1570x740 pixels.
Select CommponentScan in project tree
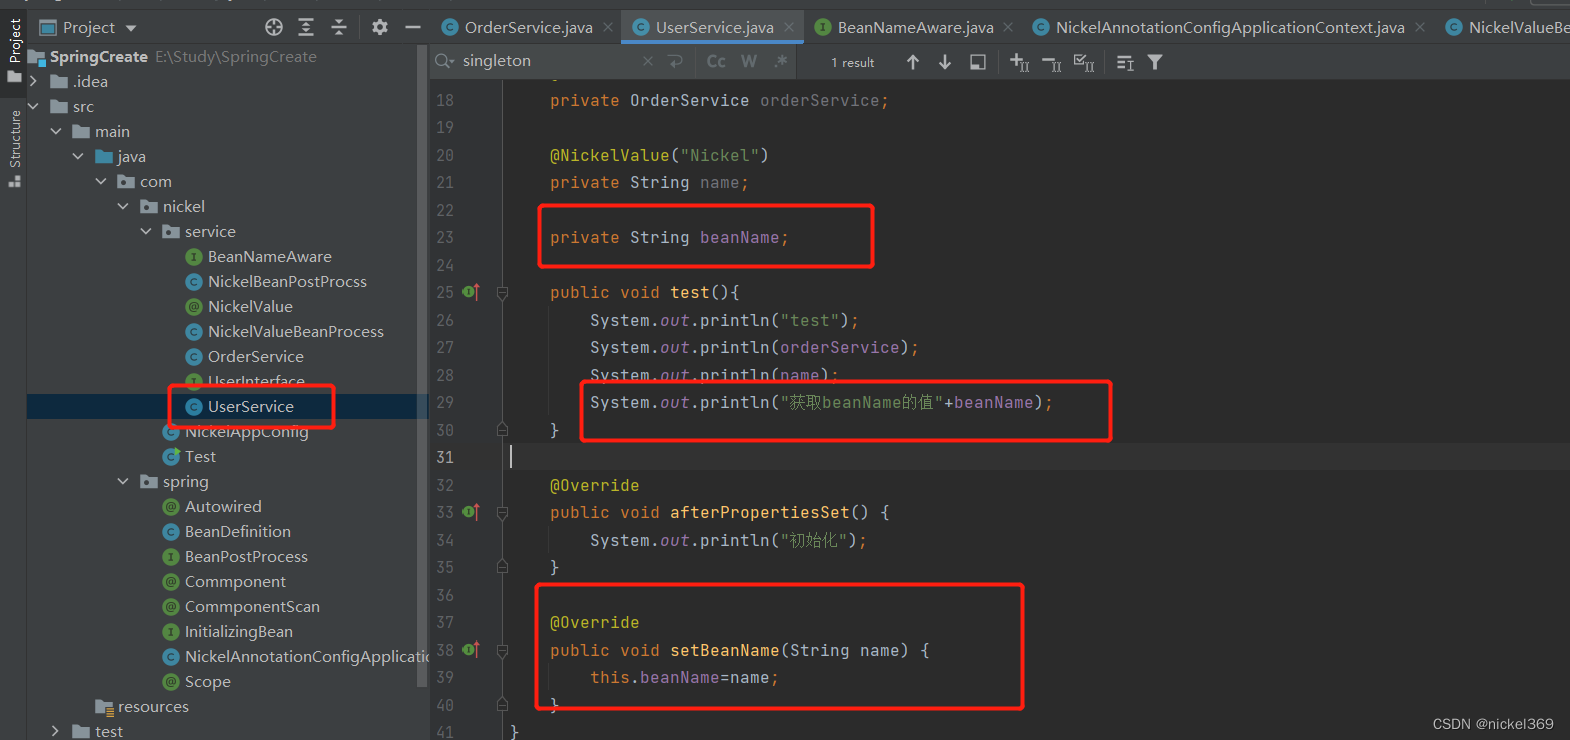(252, 606)
